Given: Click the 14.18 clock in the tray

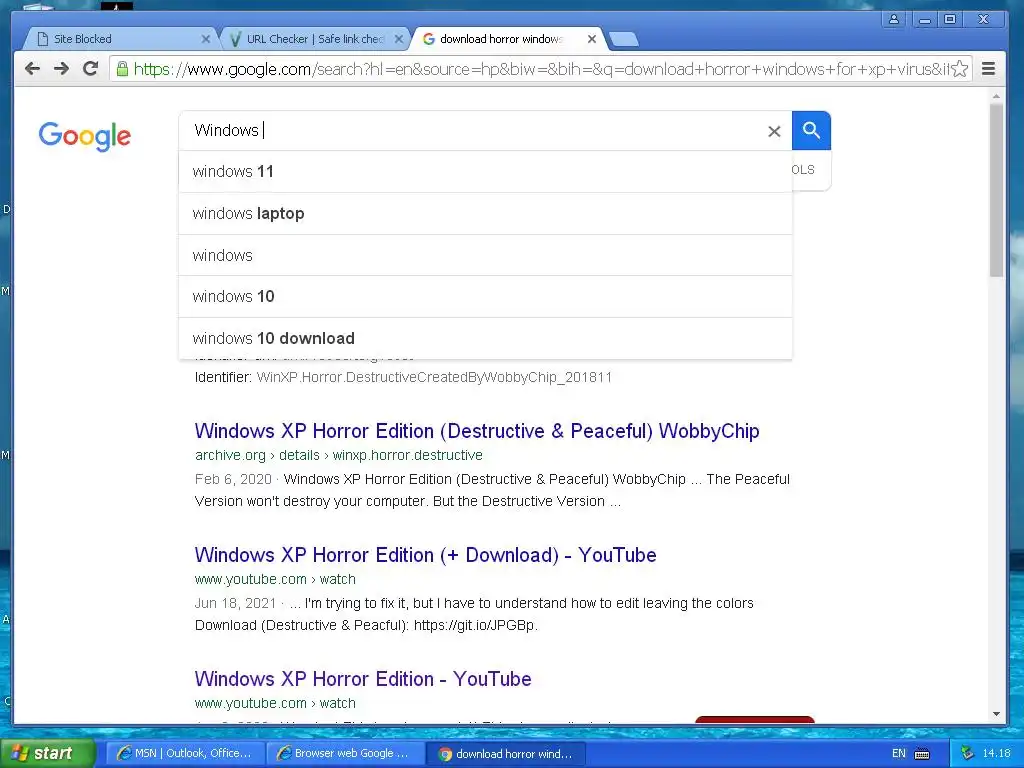Looking at the screenshot, I should (996, 754).
